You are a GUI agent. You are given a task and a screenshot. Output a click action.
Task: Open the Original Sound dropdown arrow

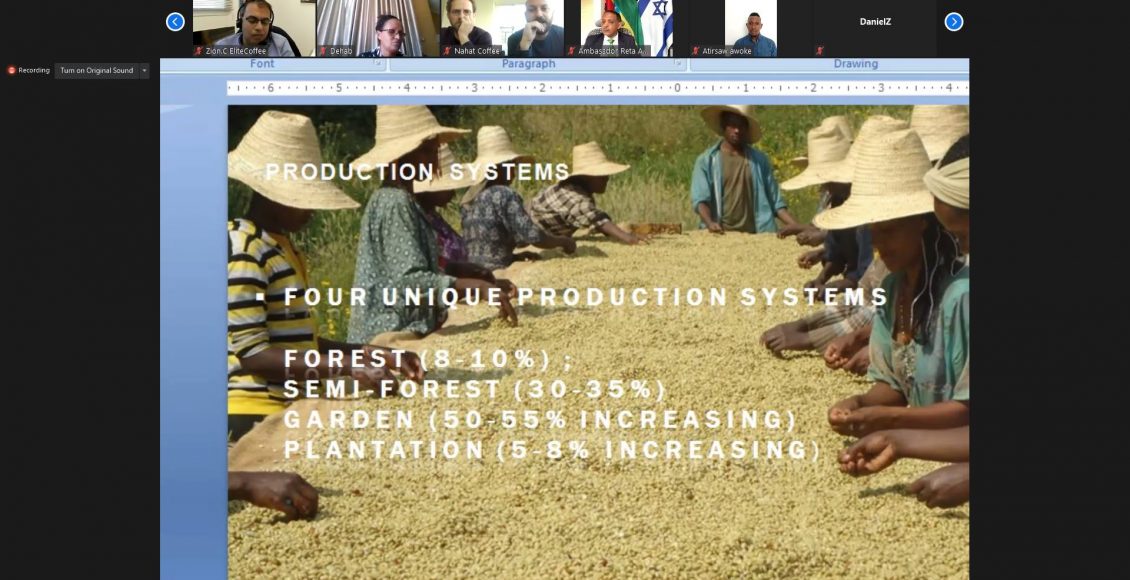(143, 71)
